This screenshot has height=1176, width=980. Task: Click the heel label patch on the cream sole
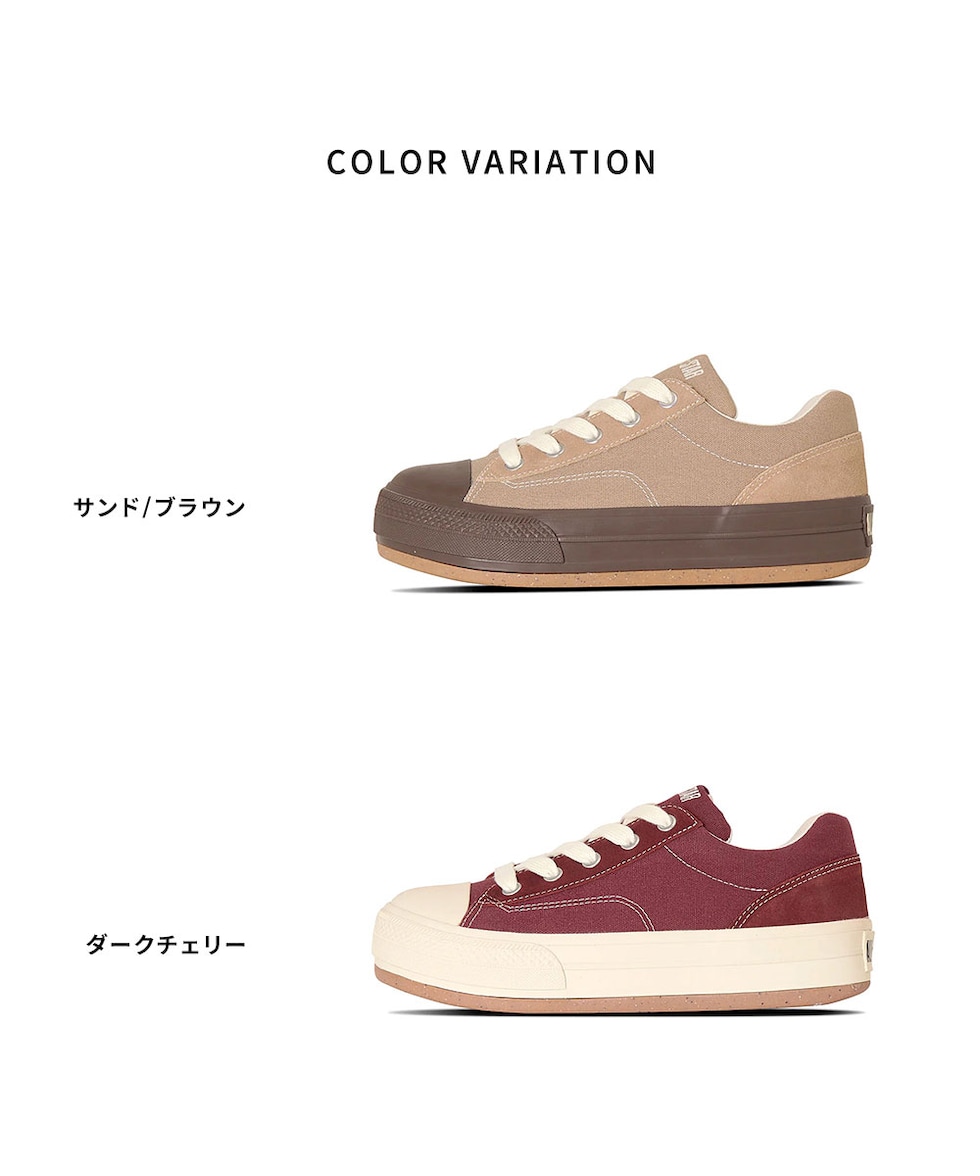[x=868, y=952]
